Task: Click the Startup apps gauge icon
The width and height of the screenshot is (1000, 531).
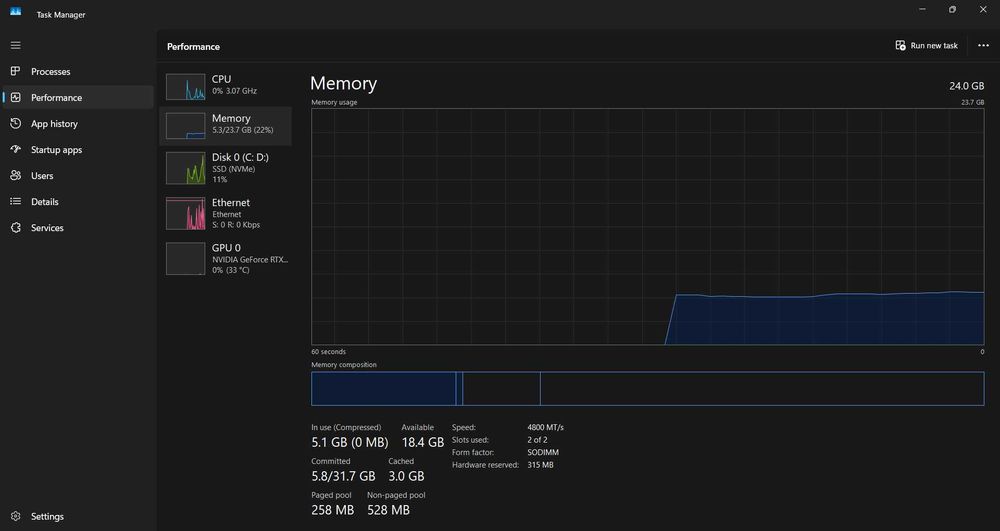Action: tap(15, 149)
